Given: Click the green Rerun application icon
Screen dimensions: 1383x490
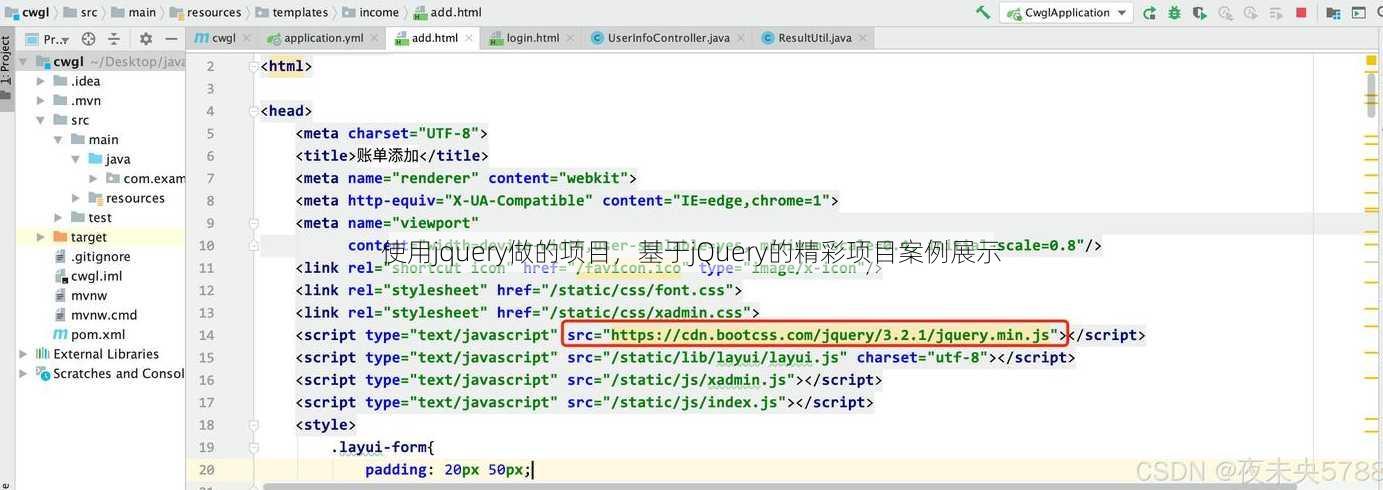Looking at the screenshot, I should click(x=1150, y=13).
